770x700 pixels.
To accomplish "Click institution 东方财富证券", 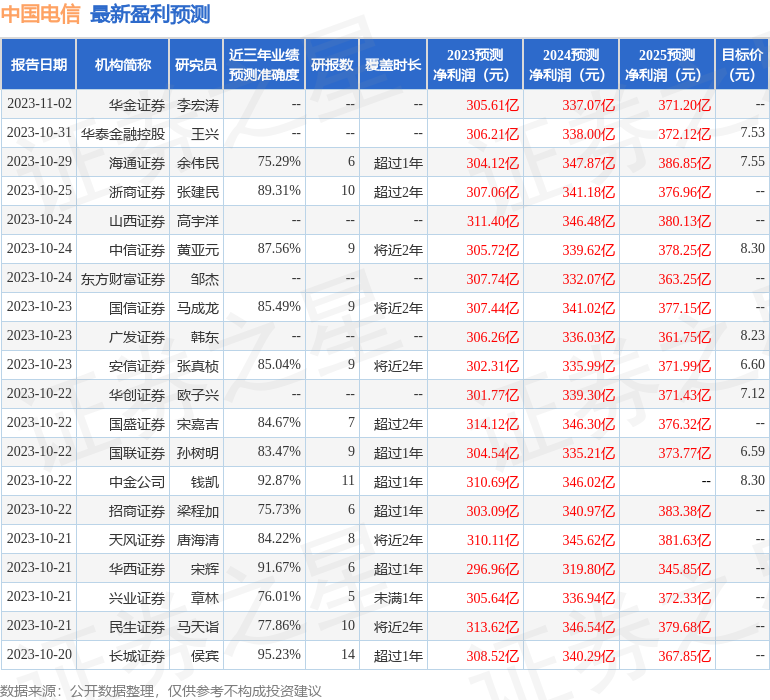I will (x=123, y=279).
